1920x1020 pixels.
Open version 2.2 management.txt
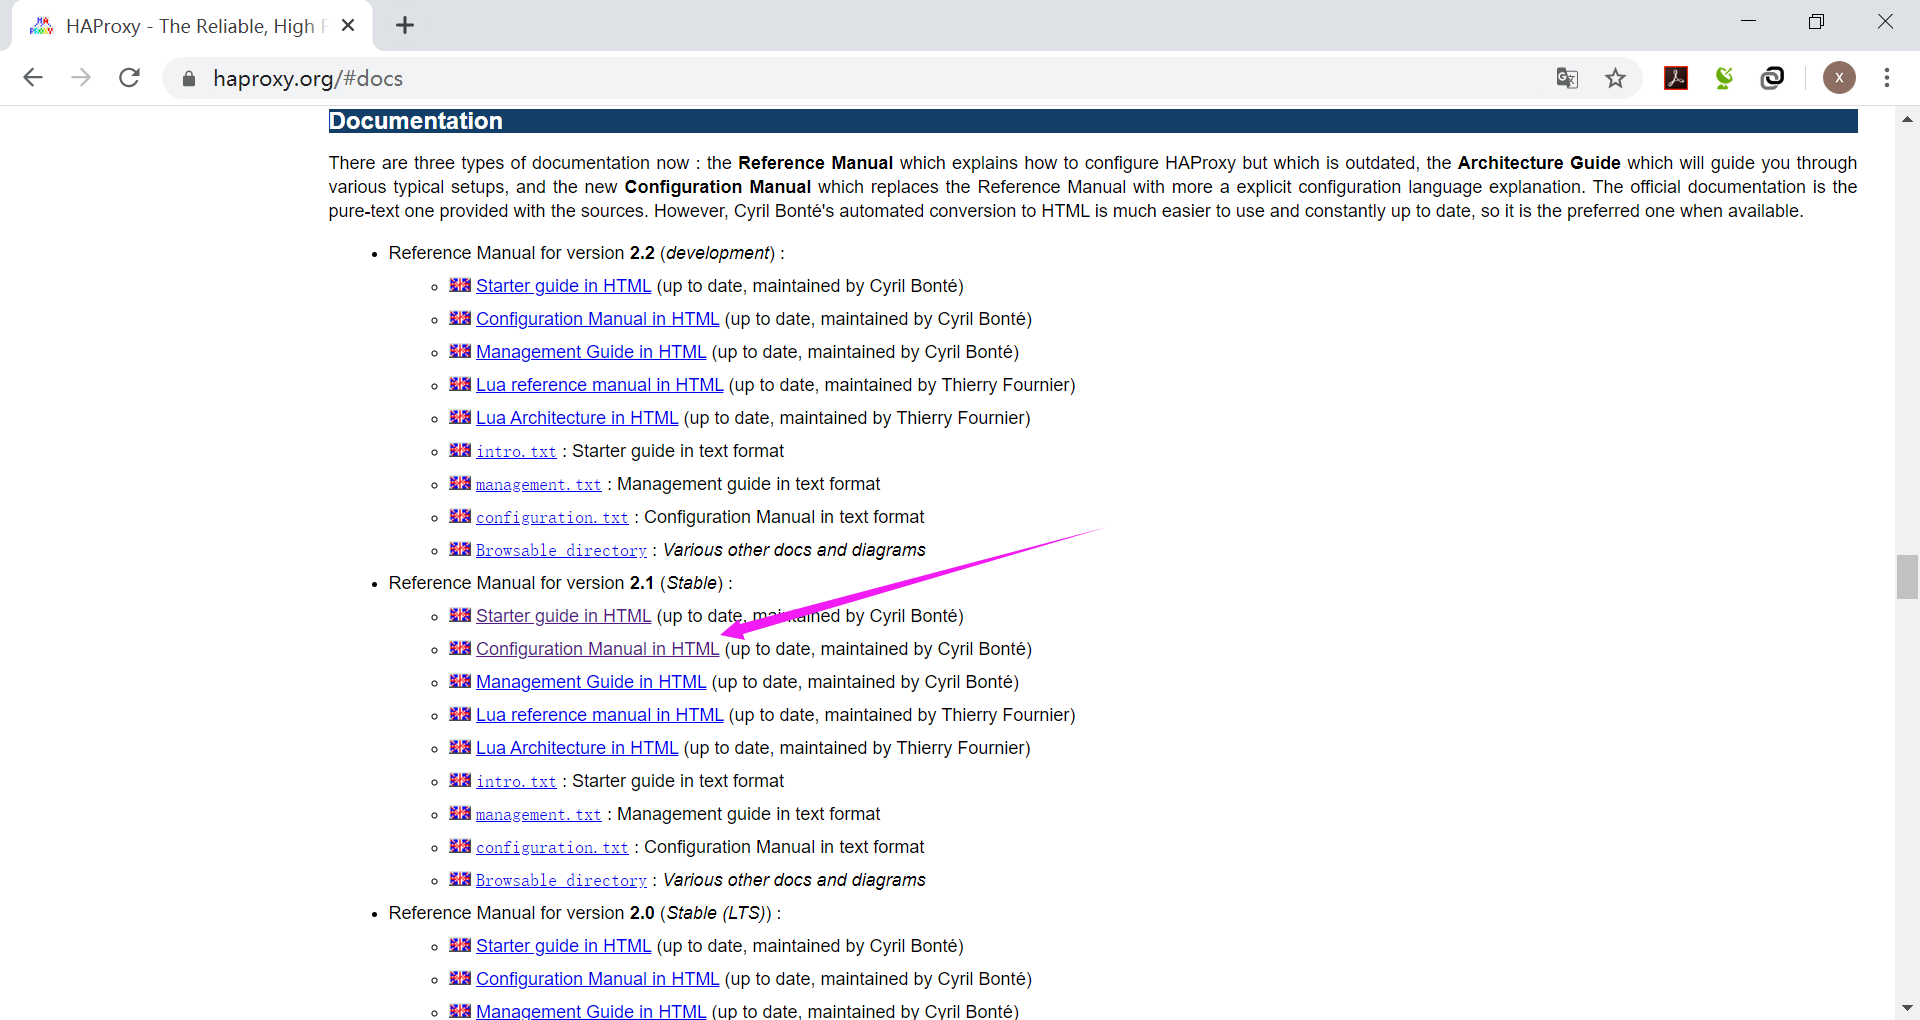pyautogui.click(x=539, y=484)
